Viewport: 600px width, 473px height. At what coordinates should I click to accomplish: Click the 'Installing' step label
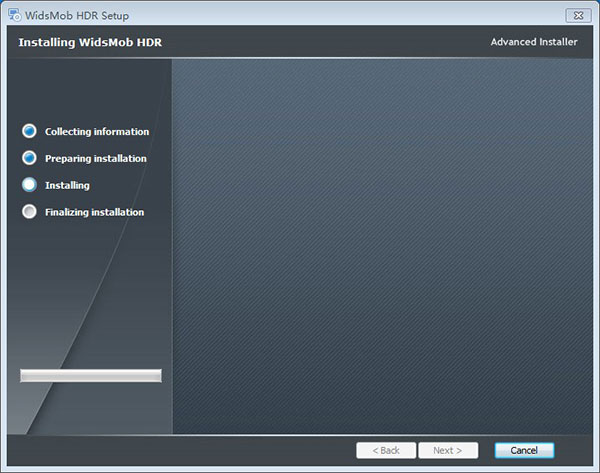67,185
